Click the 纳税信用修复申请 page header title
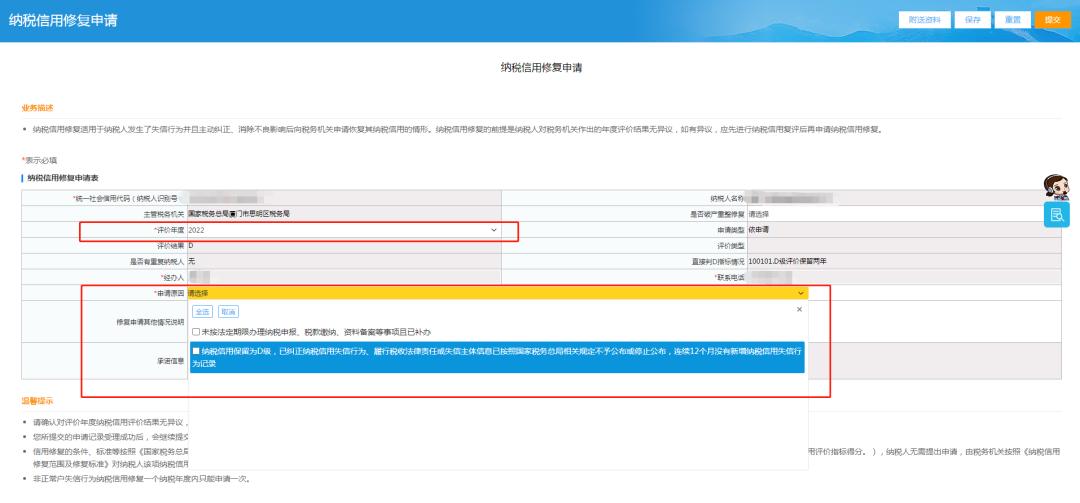1080x503 pixels. tap(63, 20)
